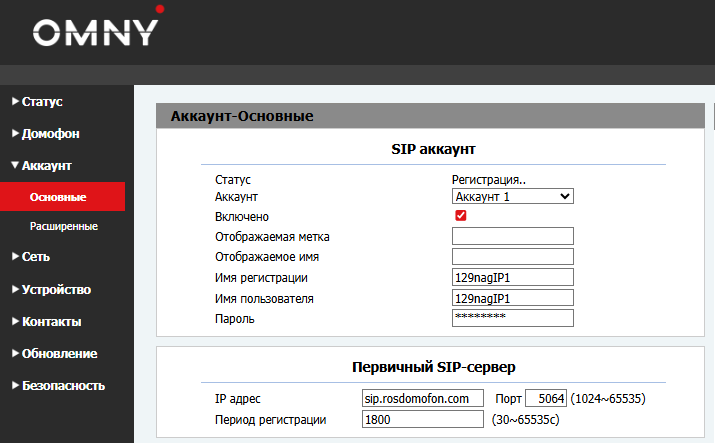Expand the Контакты menu section
The image size is (715, 443).
[51, 322]
